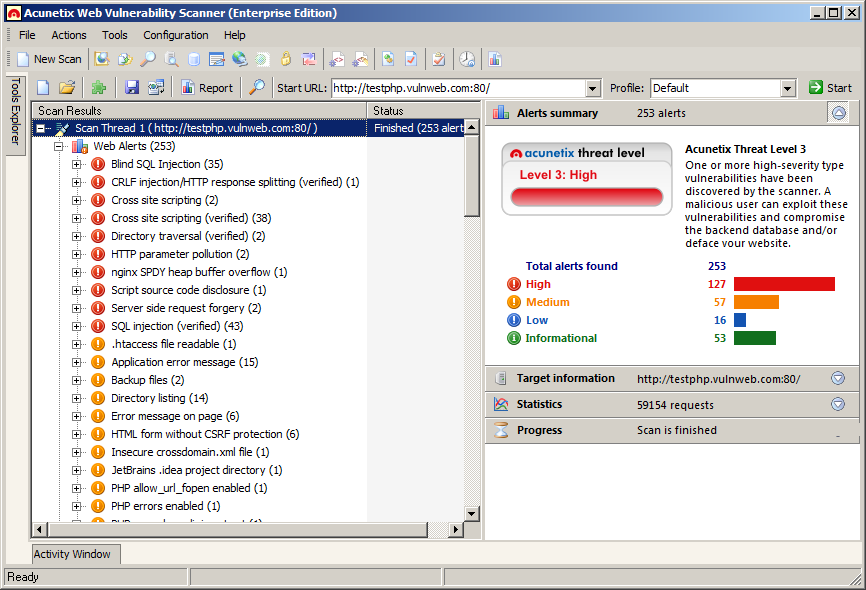The image size is (866, 590).
Task: Open the Scheduler clock icon
Action: (467, 59)
